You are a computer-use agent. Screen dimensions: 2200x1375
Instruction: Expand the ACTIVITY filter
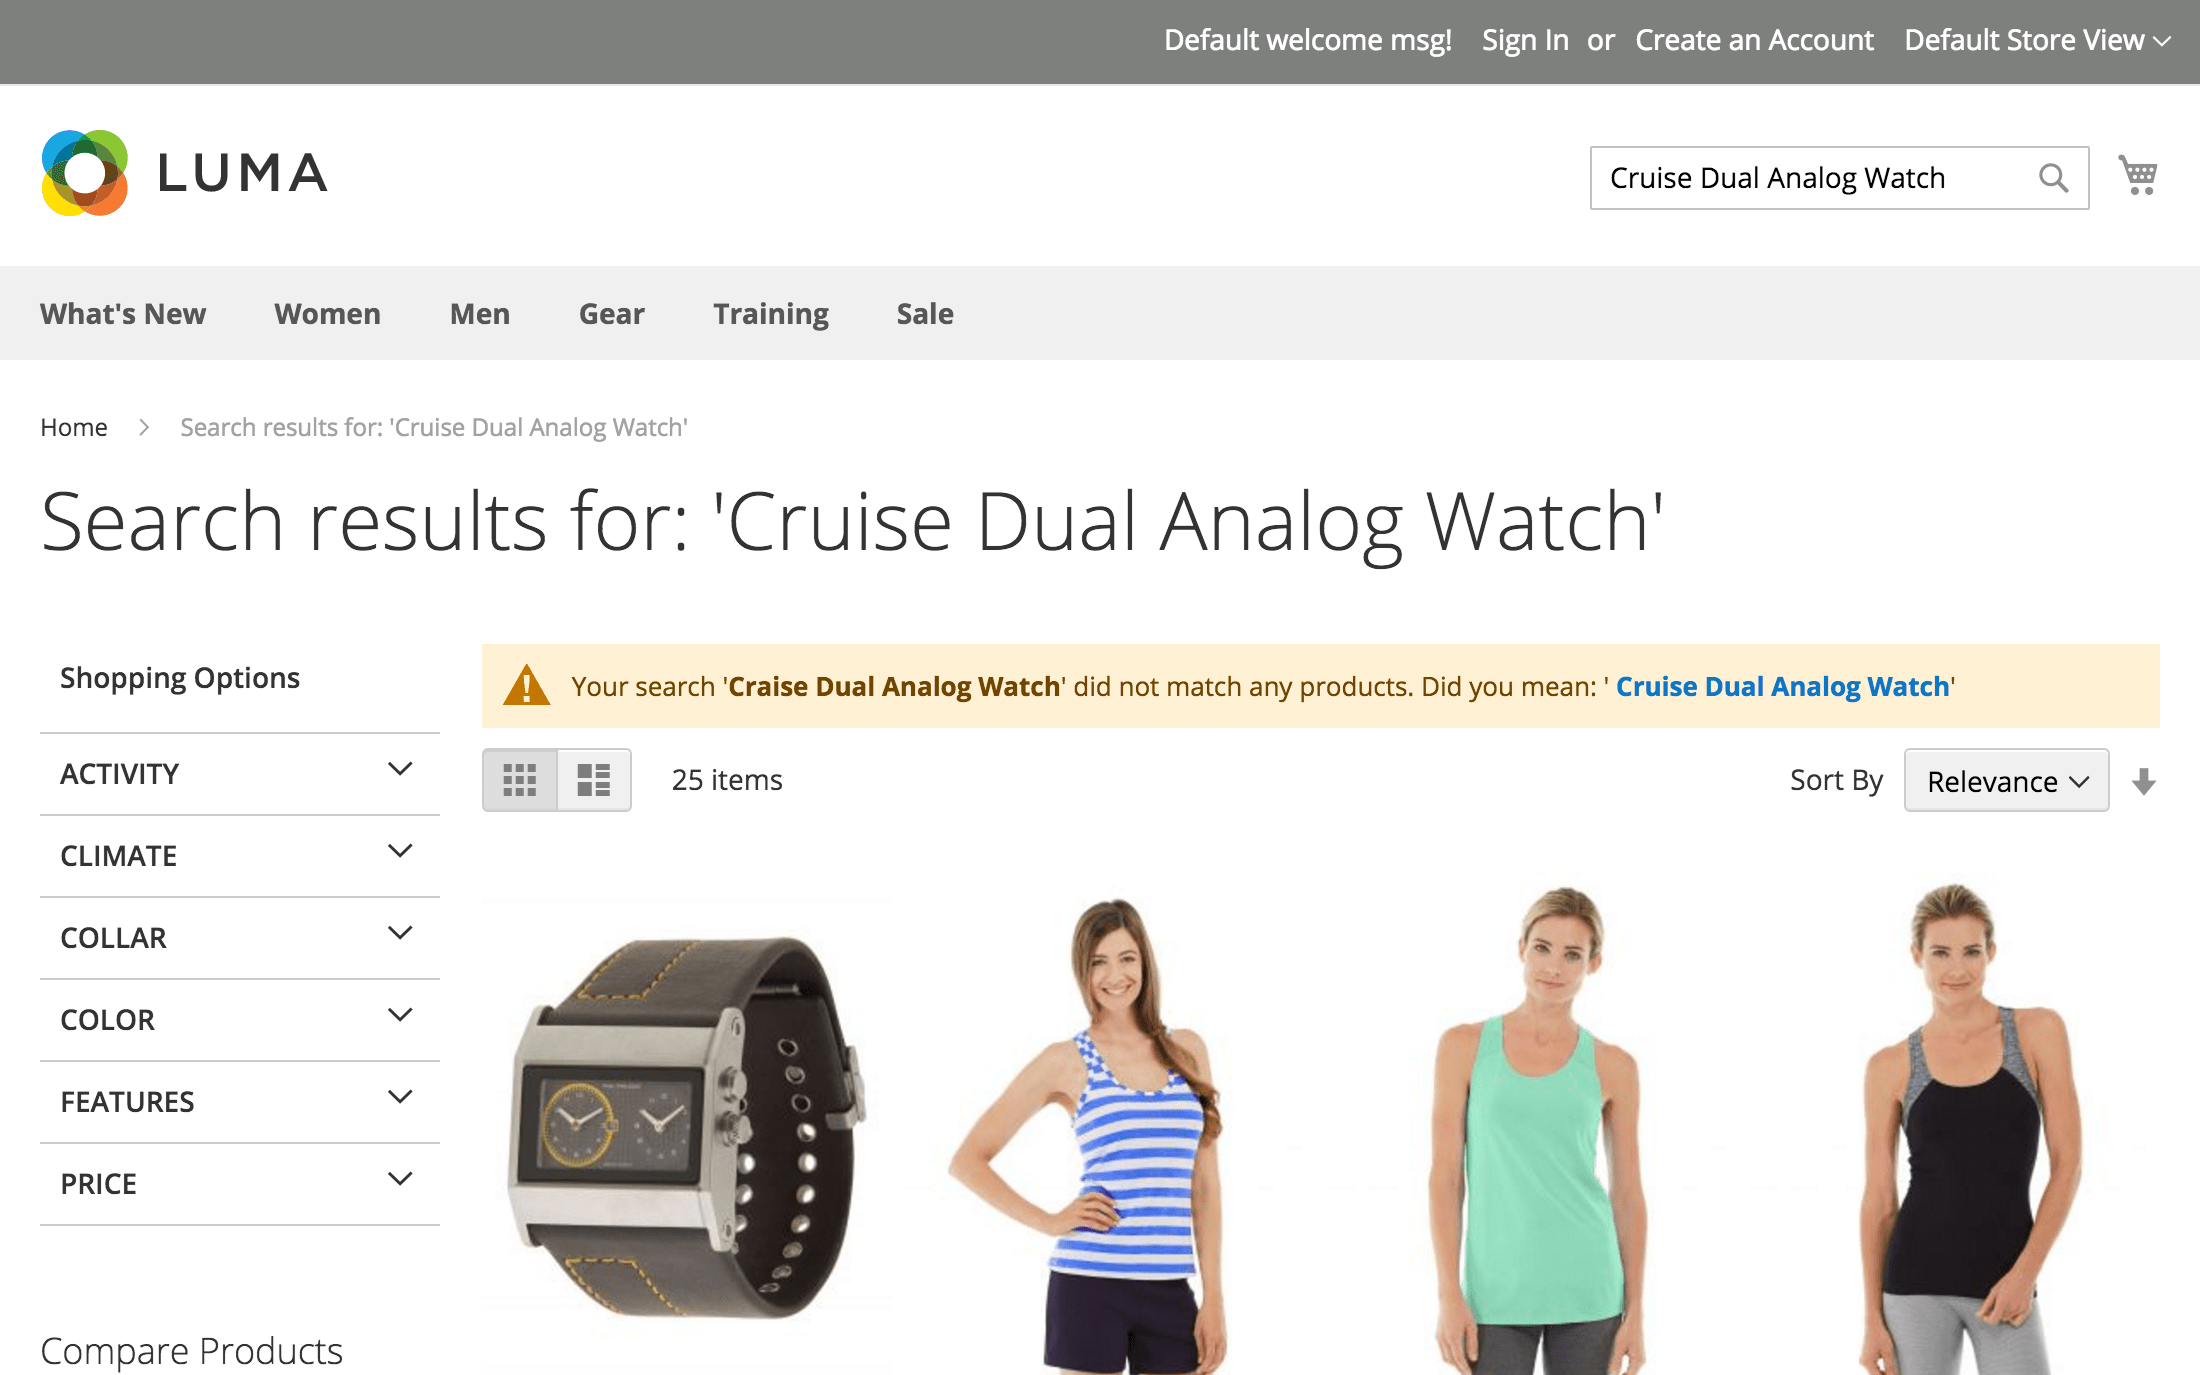coord(240,774)
